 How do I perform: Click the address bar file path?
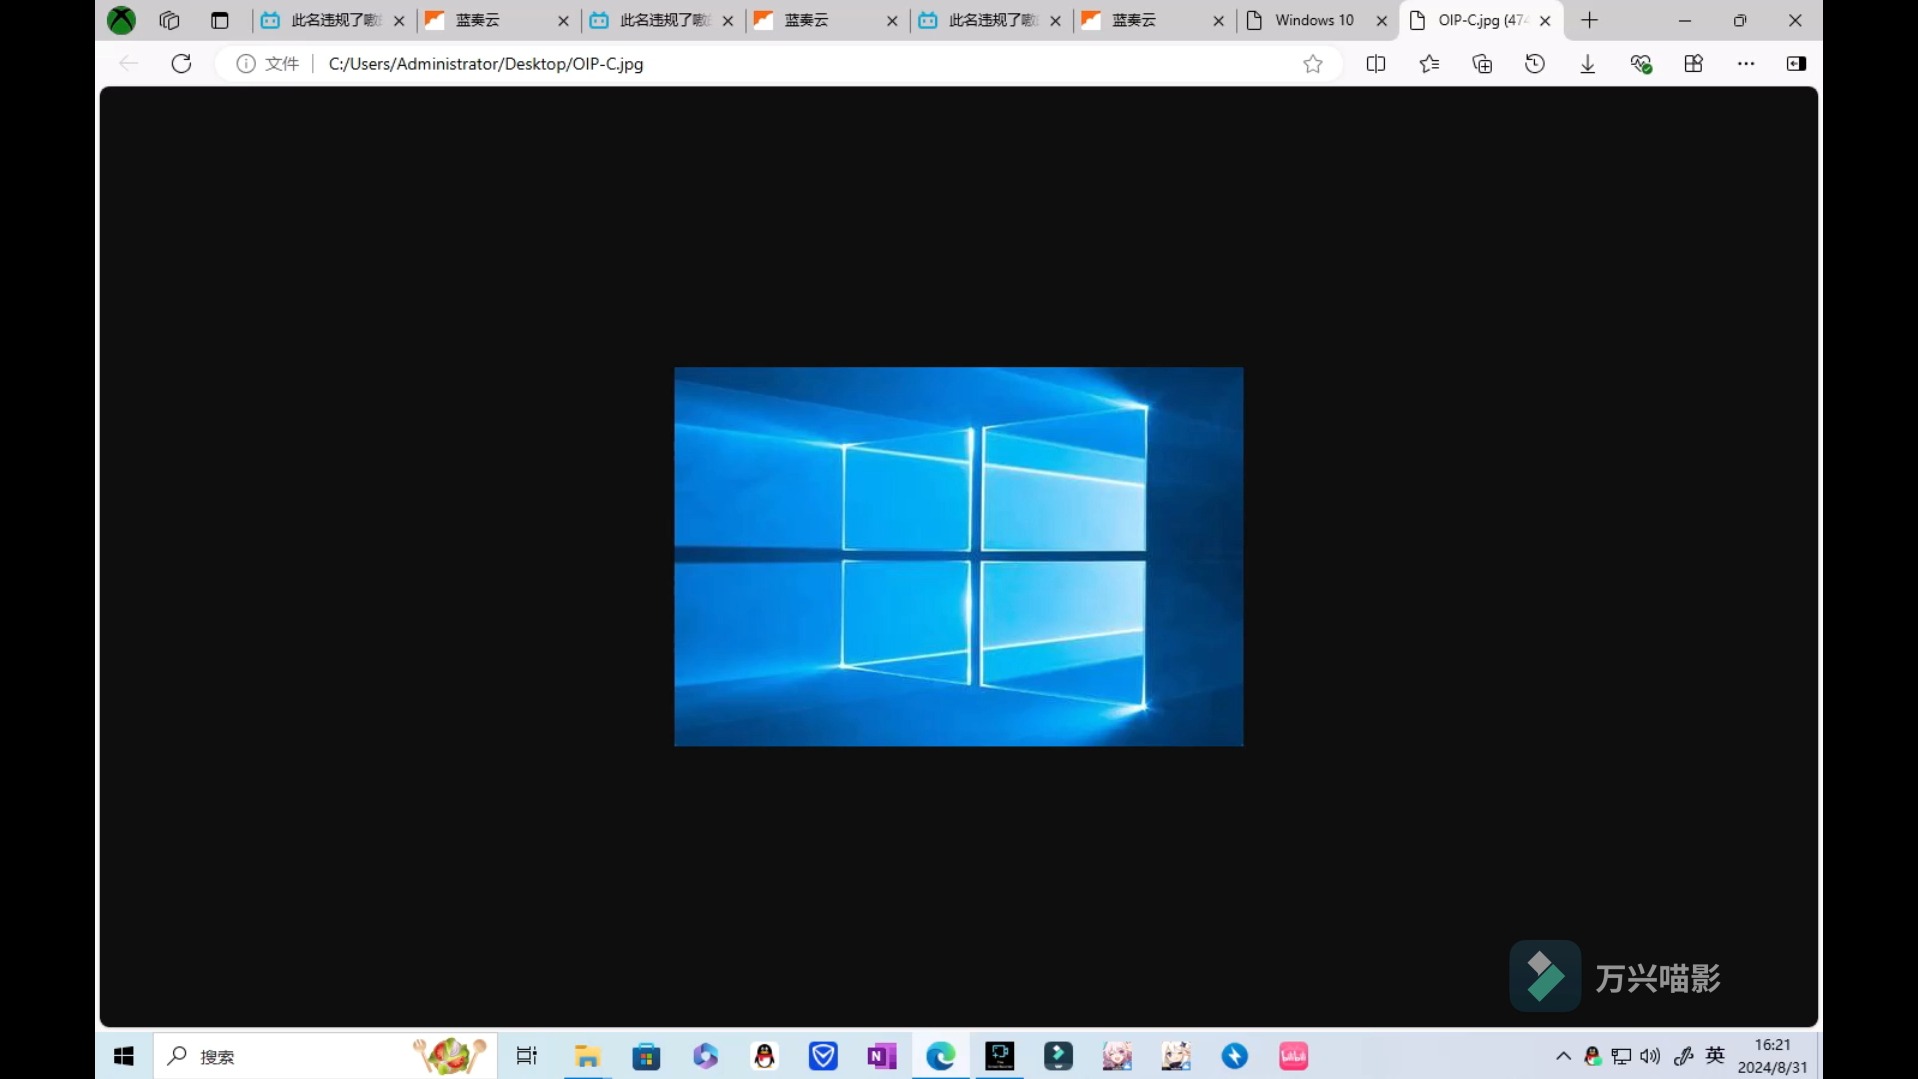pyautogui.click(x=486, y=64)
